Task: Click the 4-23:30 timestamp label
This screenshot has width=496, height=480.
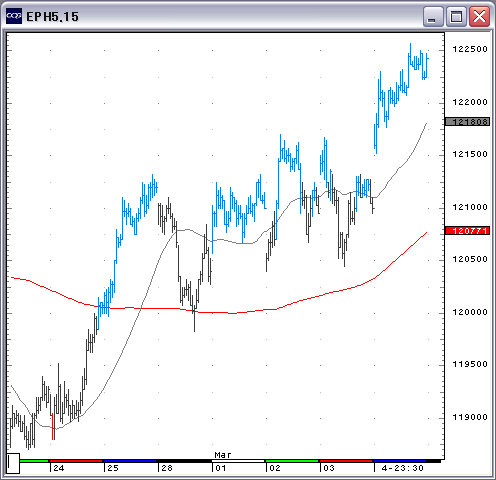Action: coord(402,468)
